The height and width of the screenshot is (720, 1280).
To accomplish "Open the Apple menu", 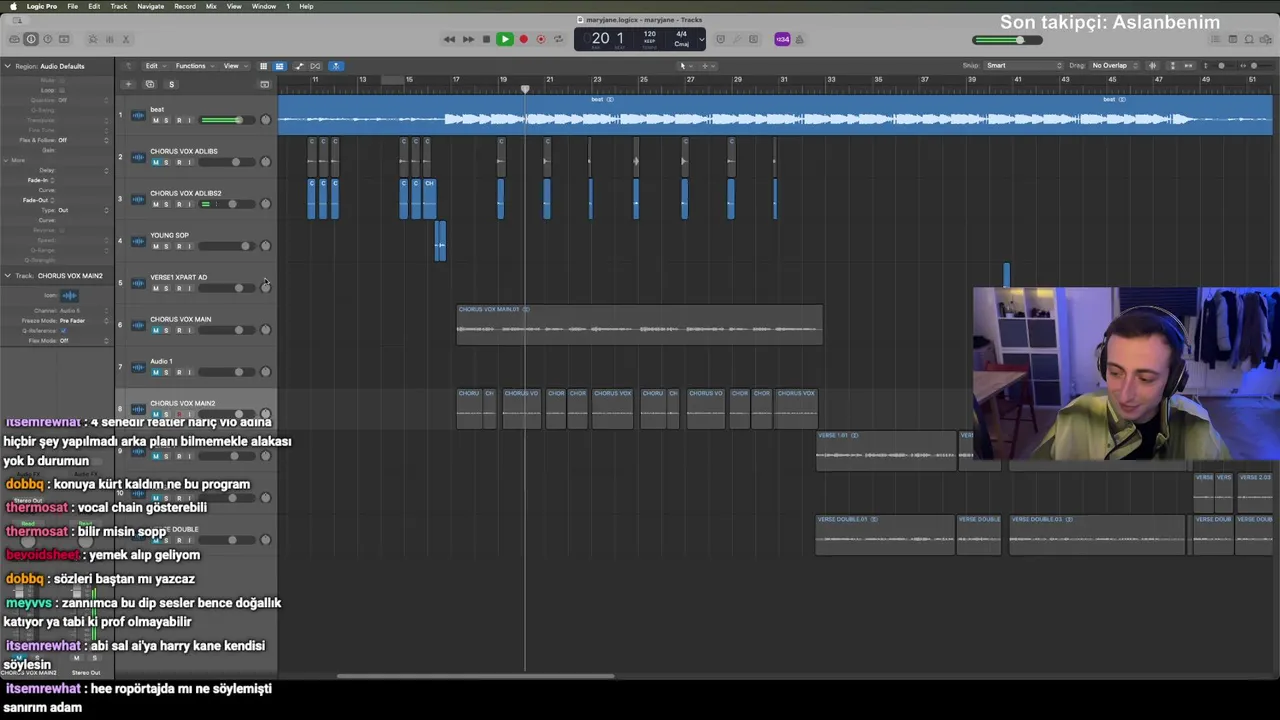I will click(13, 6).
